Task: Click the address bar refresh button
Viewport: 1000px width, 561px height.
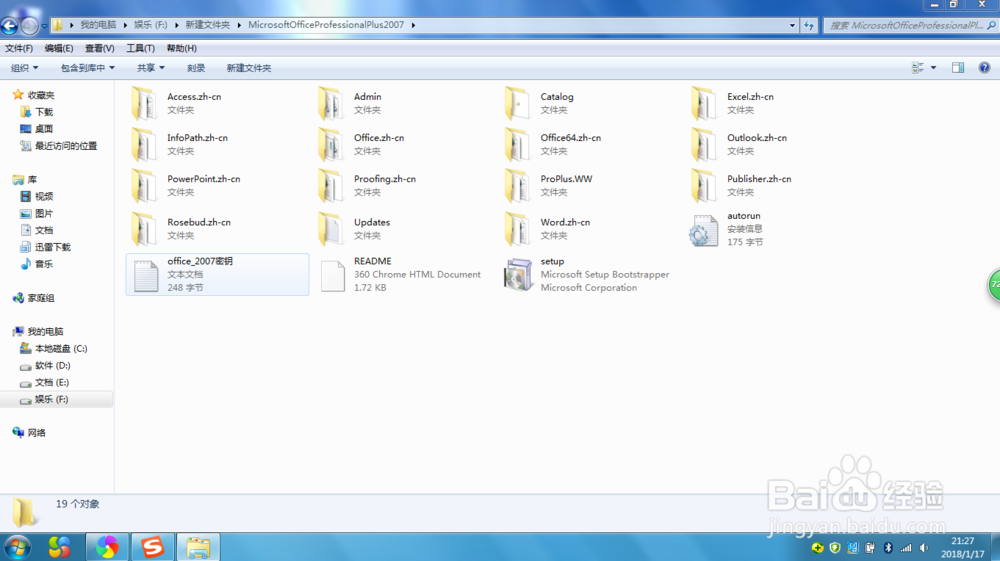Action: click(809, 26)
